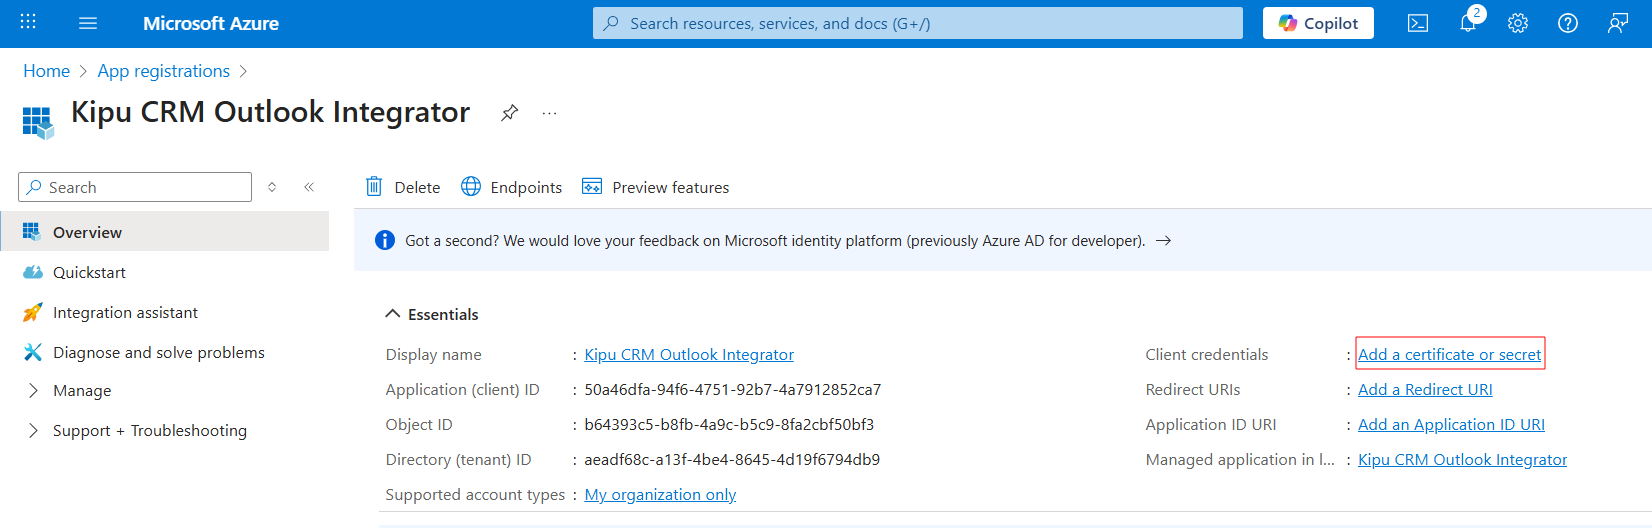The height and width of the screenshot is (528, 1652).
Task: Click Delete in the command bar
Action: pyautogui.click(x=403, y=187)
